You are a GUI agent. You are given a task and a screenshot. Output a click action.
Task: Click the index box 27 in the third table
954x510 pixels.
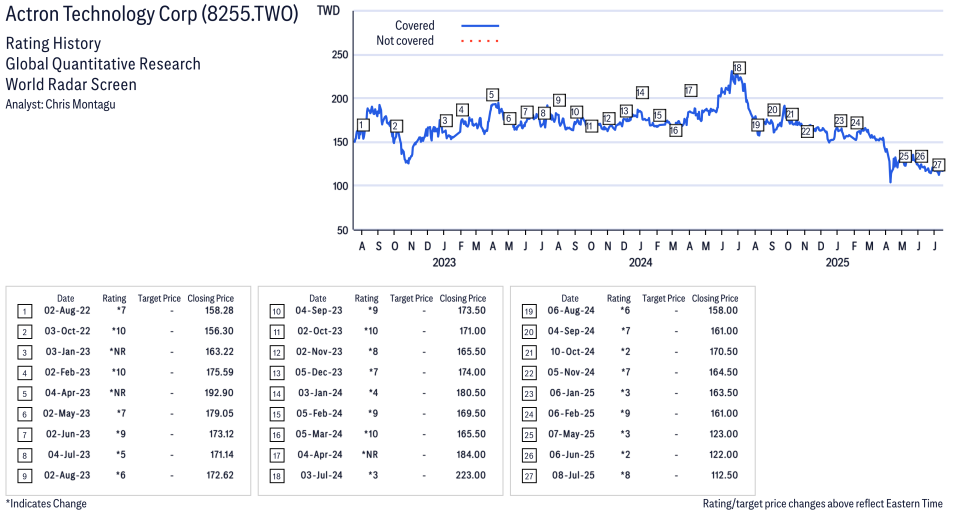click(529, 476)
